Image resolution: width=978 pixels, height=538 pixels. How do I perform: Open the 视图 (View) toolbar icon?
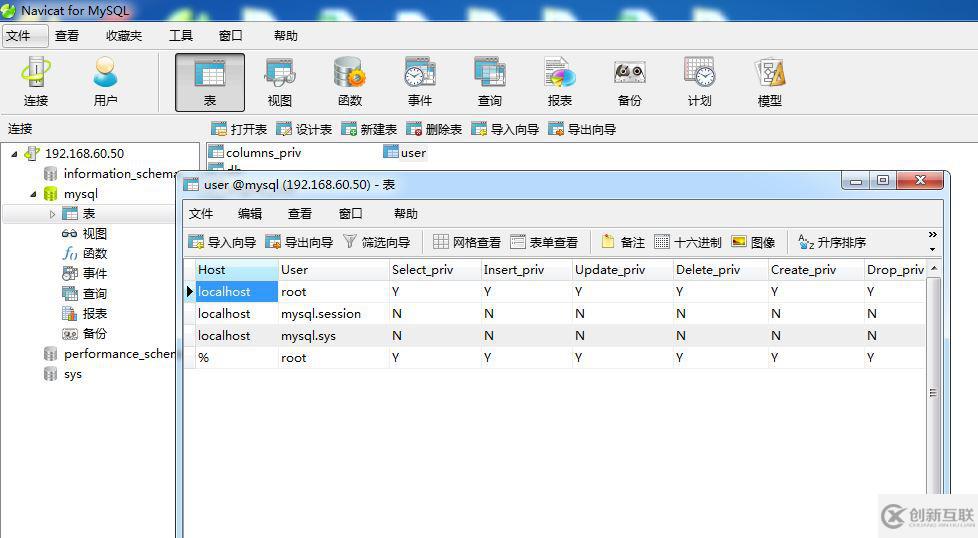pyautogui.click(x=279, y=82)
